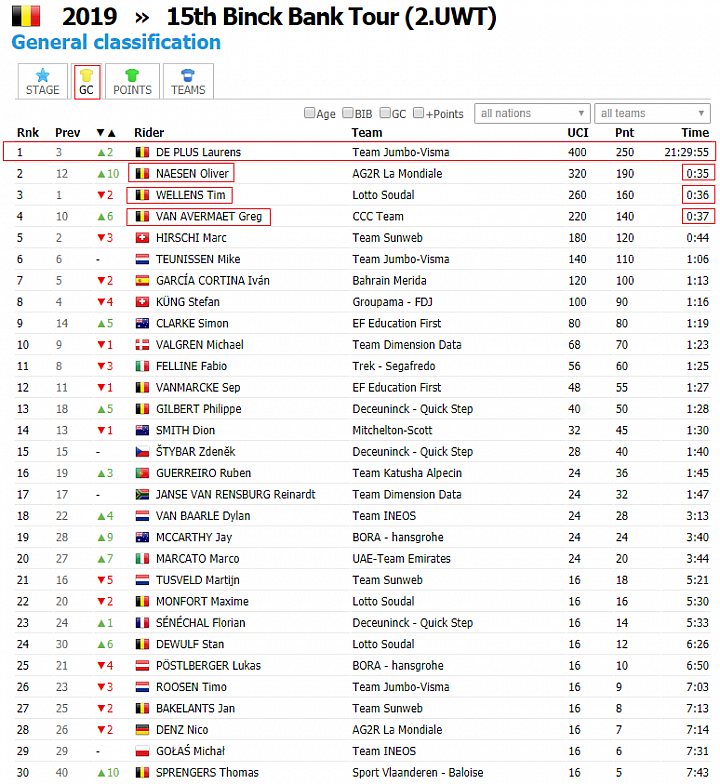The height and width of the screenshot is (784, 720).
Task: Click Italian flag beside FELLINE Fabio
Action: pyautogui.click(x=142, y=366)
